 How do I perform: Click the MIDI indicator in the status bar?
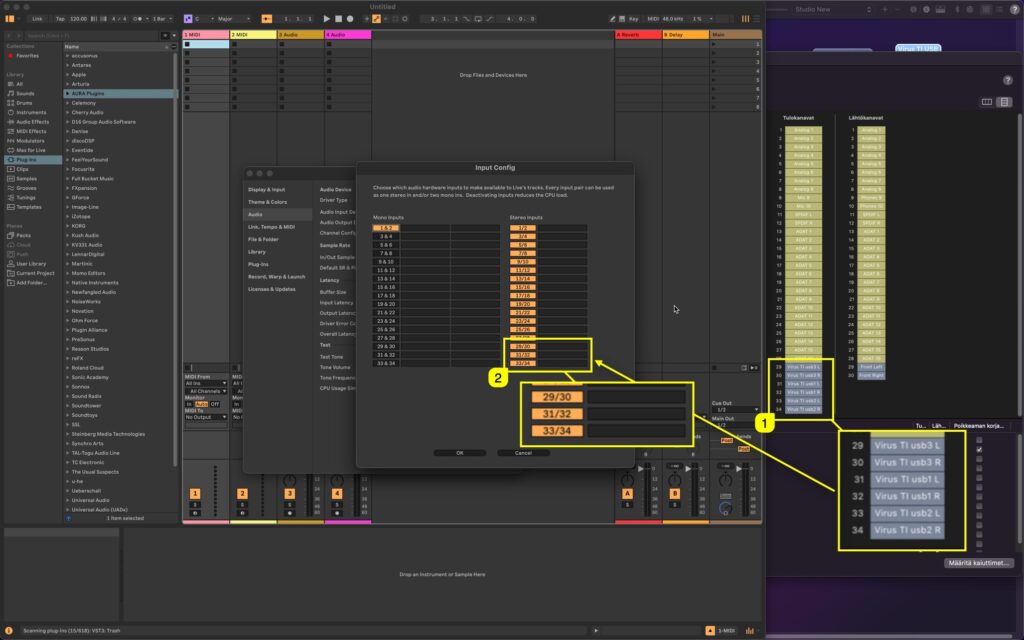[727, 631]
